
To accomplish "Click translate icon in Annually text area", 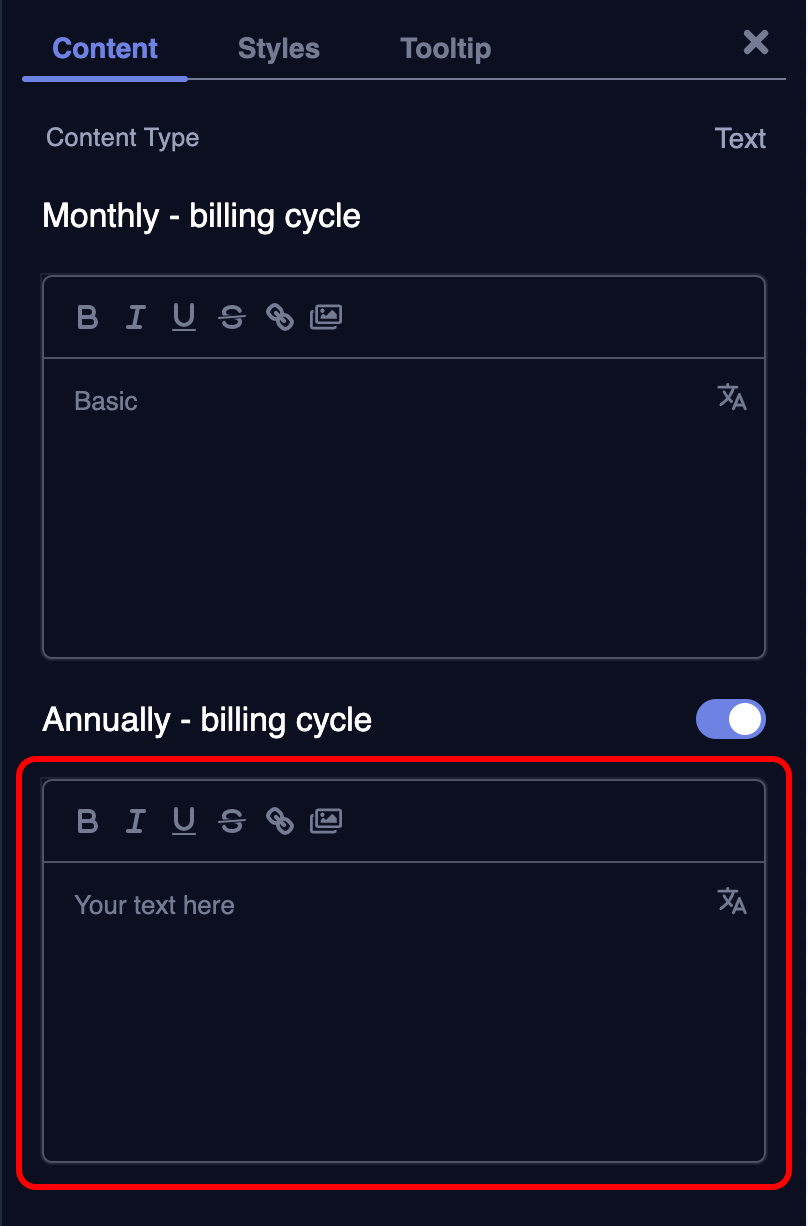I will (x=732, y=901).
